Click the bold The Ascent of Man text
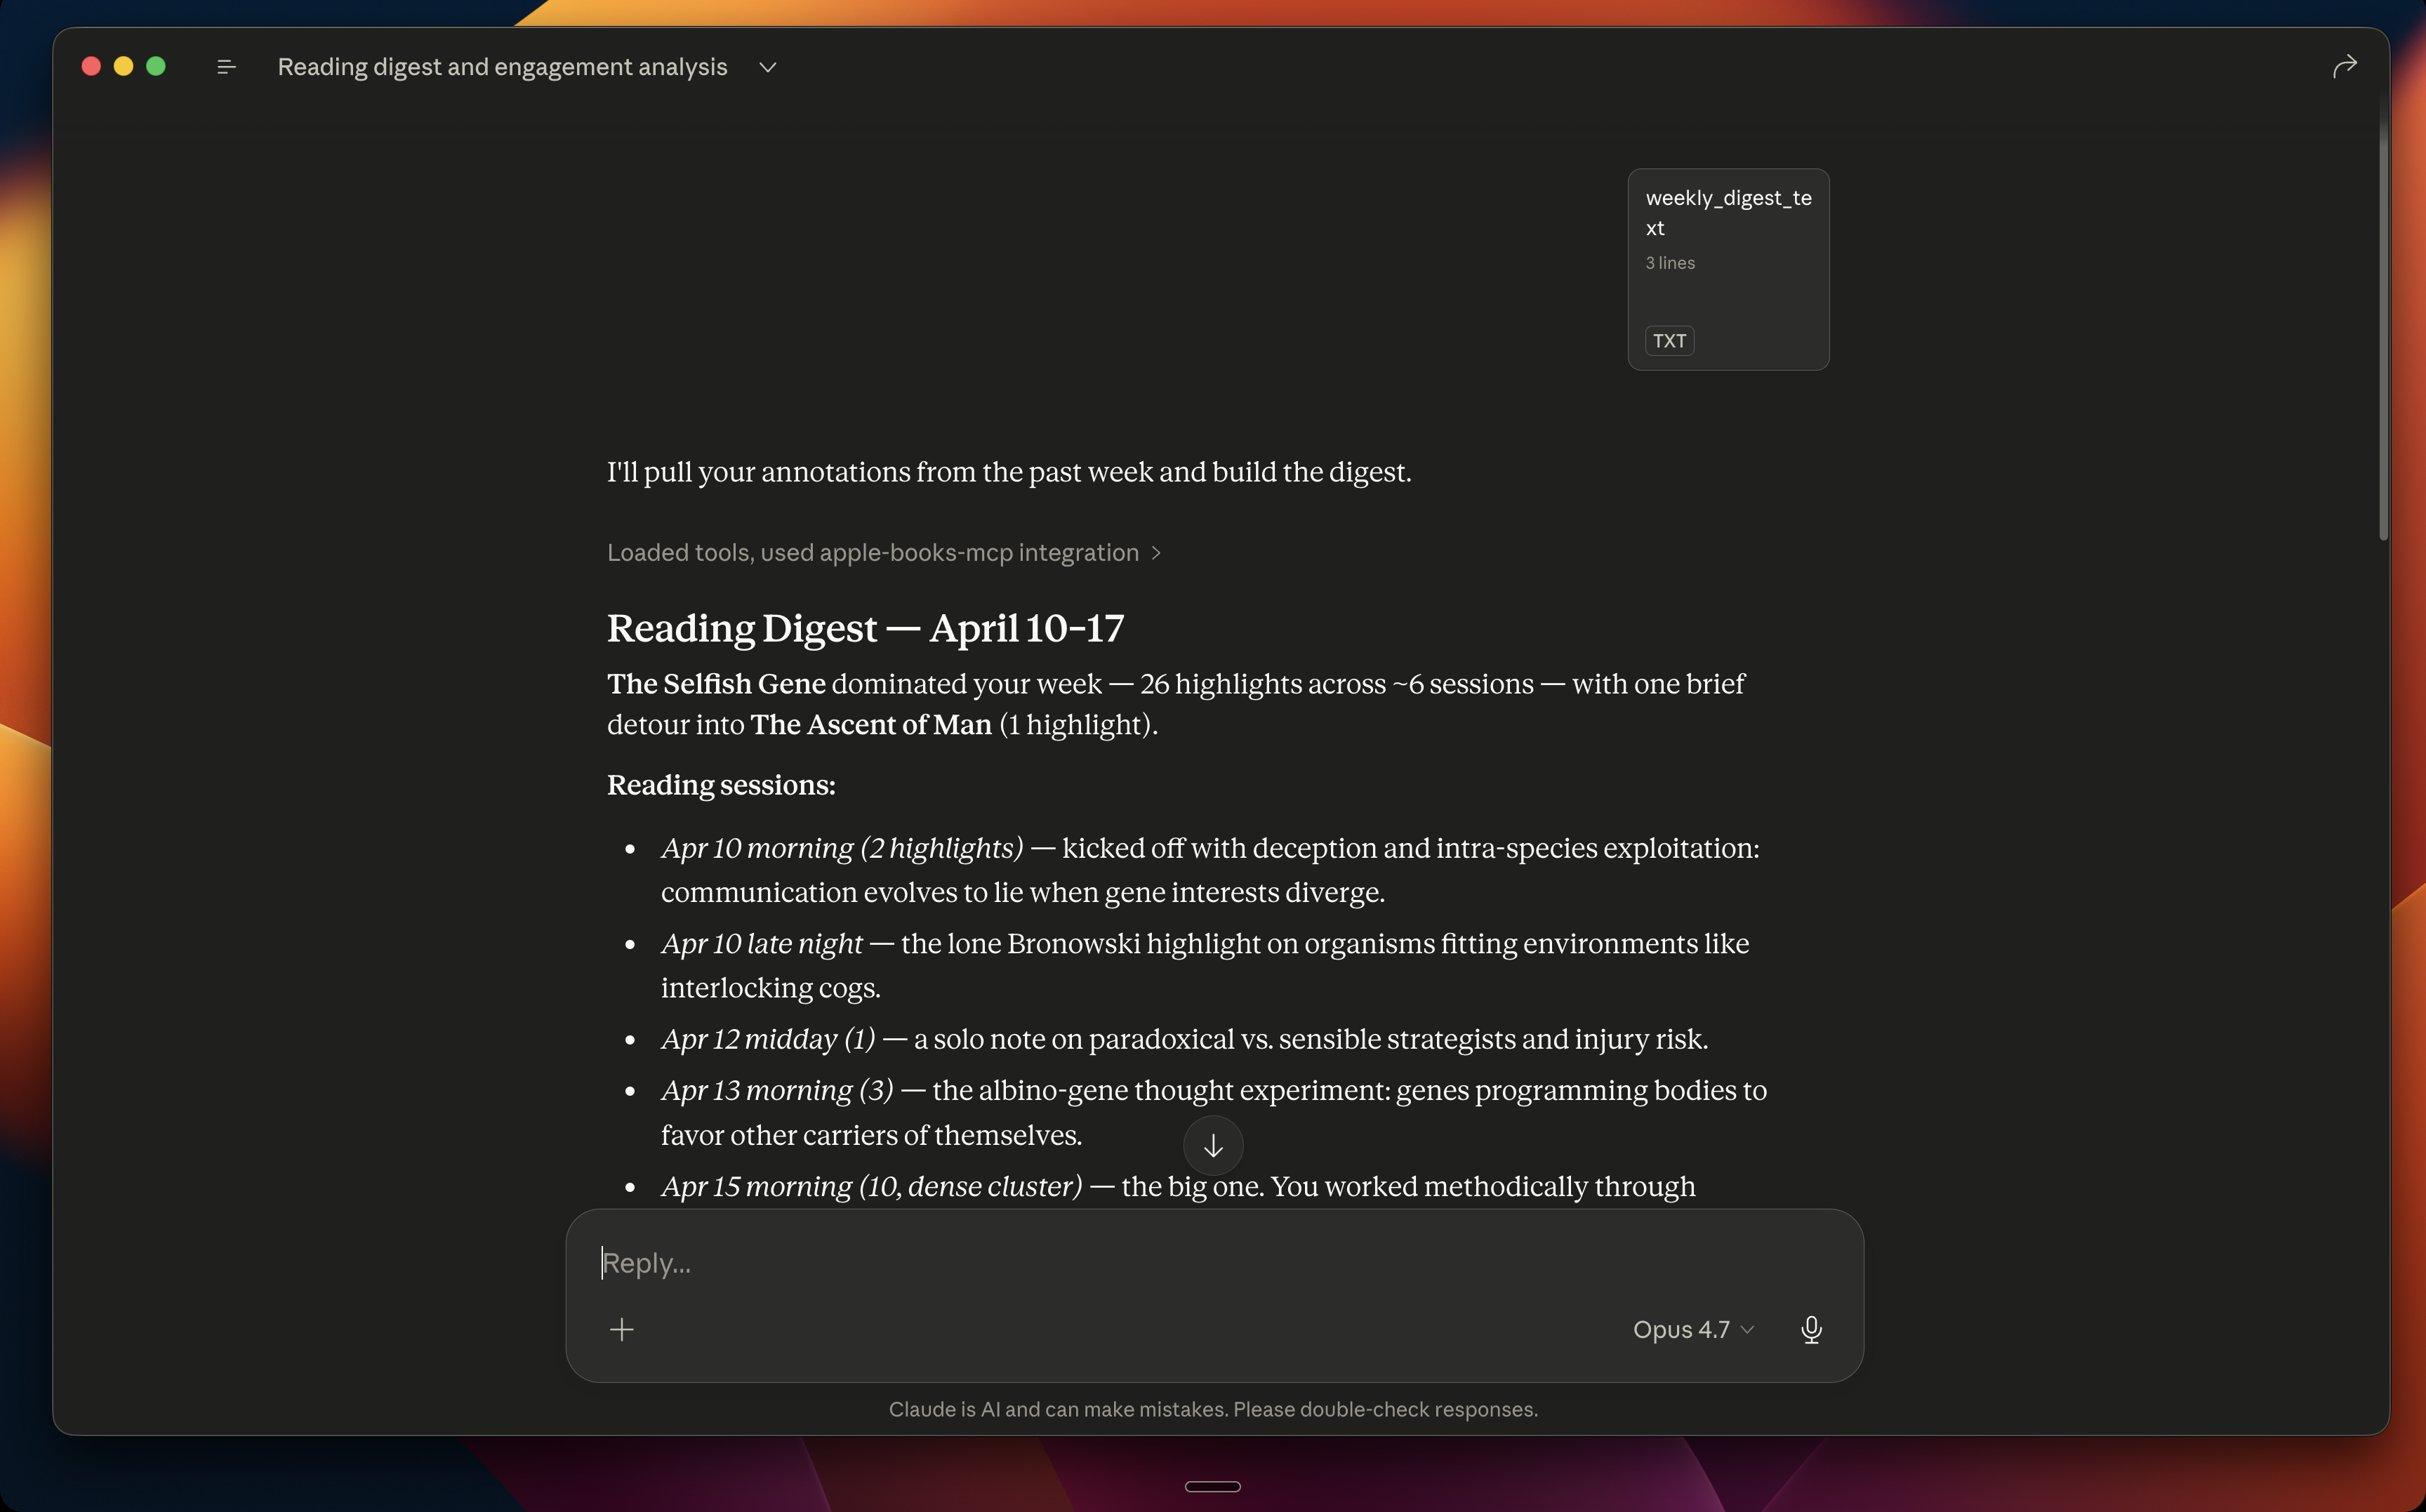This screenshot has height=1512, width=2426. [x=870, y=724]
